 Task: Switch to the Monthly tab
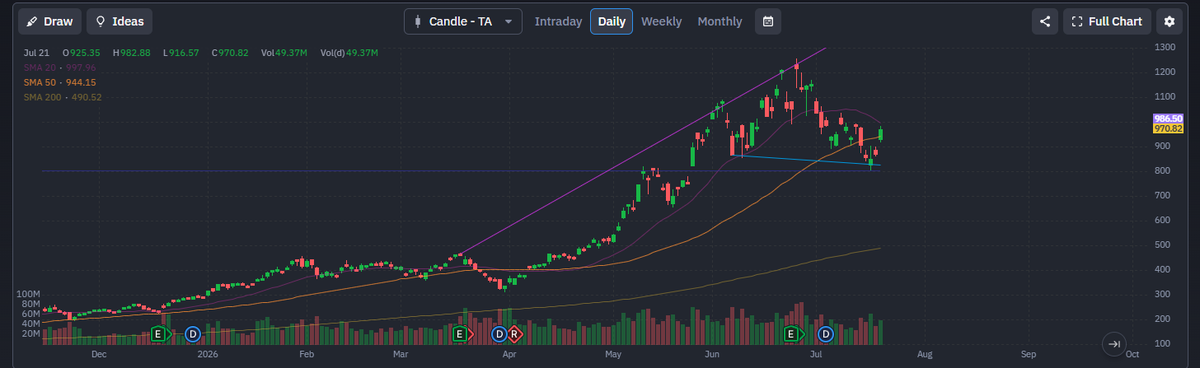[x=720, y=21]
